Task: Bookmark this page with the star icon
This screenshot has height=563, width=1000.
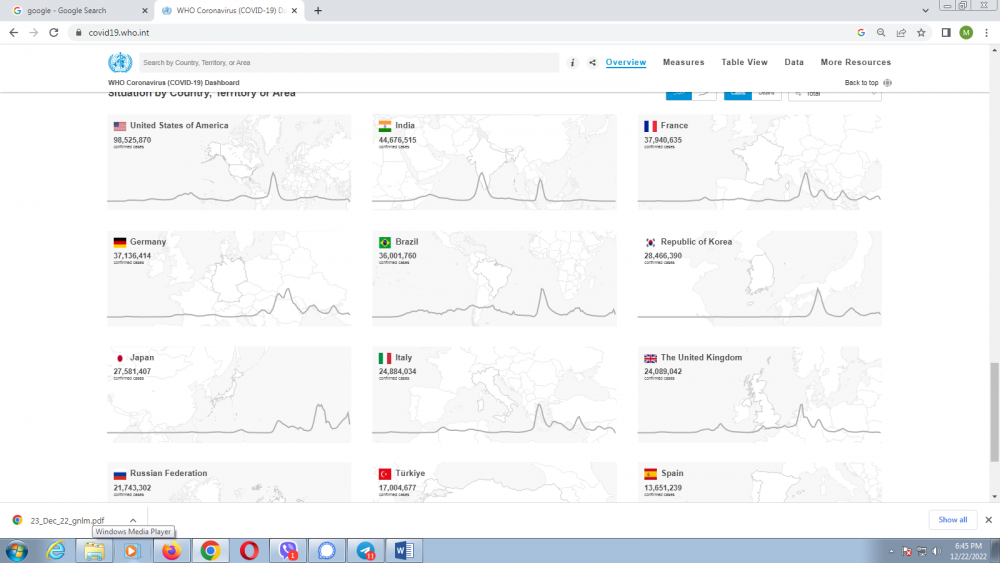Action: click(921, 32)
